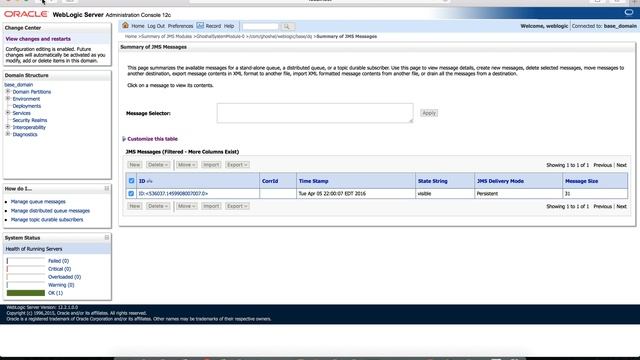Sort by the CorrId column header
Screen dimensions: 640x360
coord(270,181)
